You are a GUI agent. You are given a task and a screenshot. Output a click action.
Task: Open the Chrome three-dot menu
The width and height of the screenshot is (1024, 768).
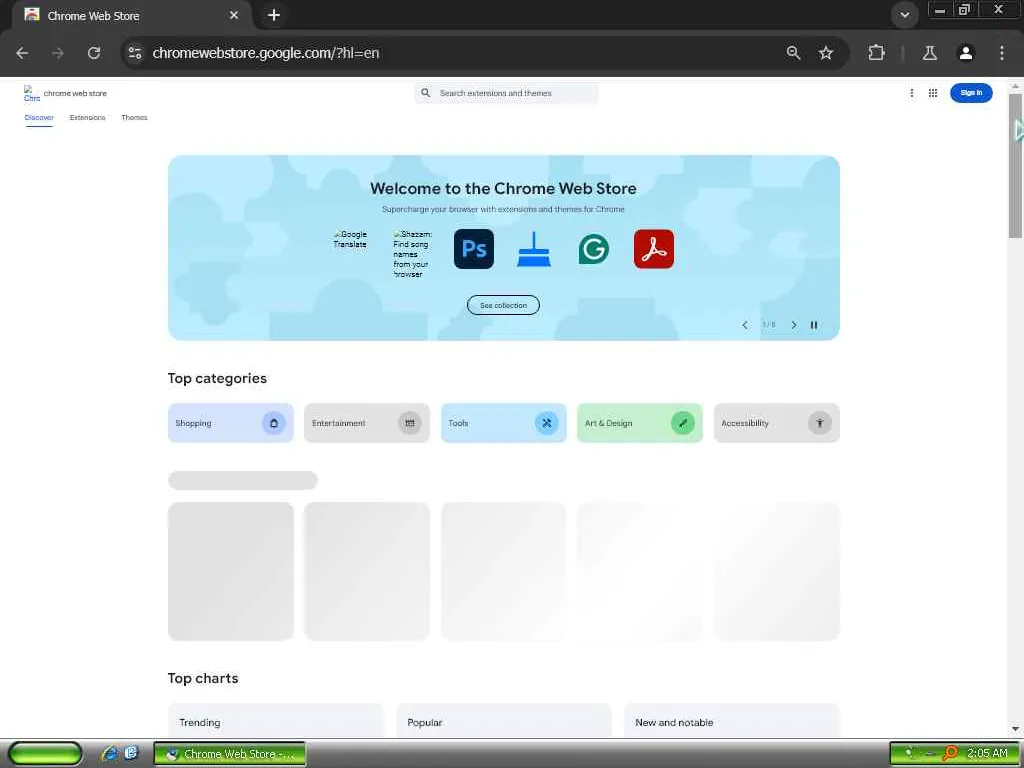coord(1002,53)
